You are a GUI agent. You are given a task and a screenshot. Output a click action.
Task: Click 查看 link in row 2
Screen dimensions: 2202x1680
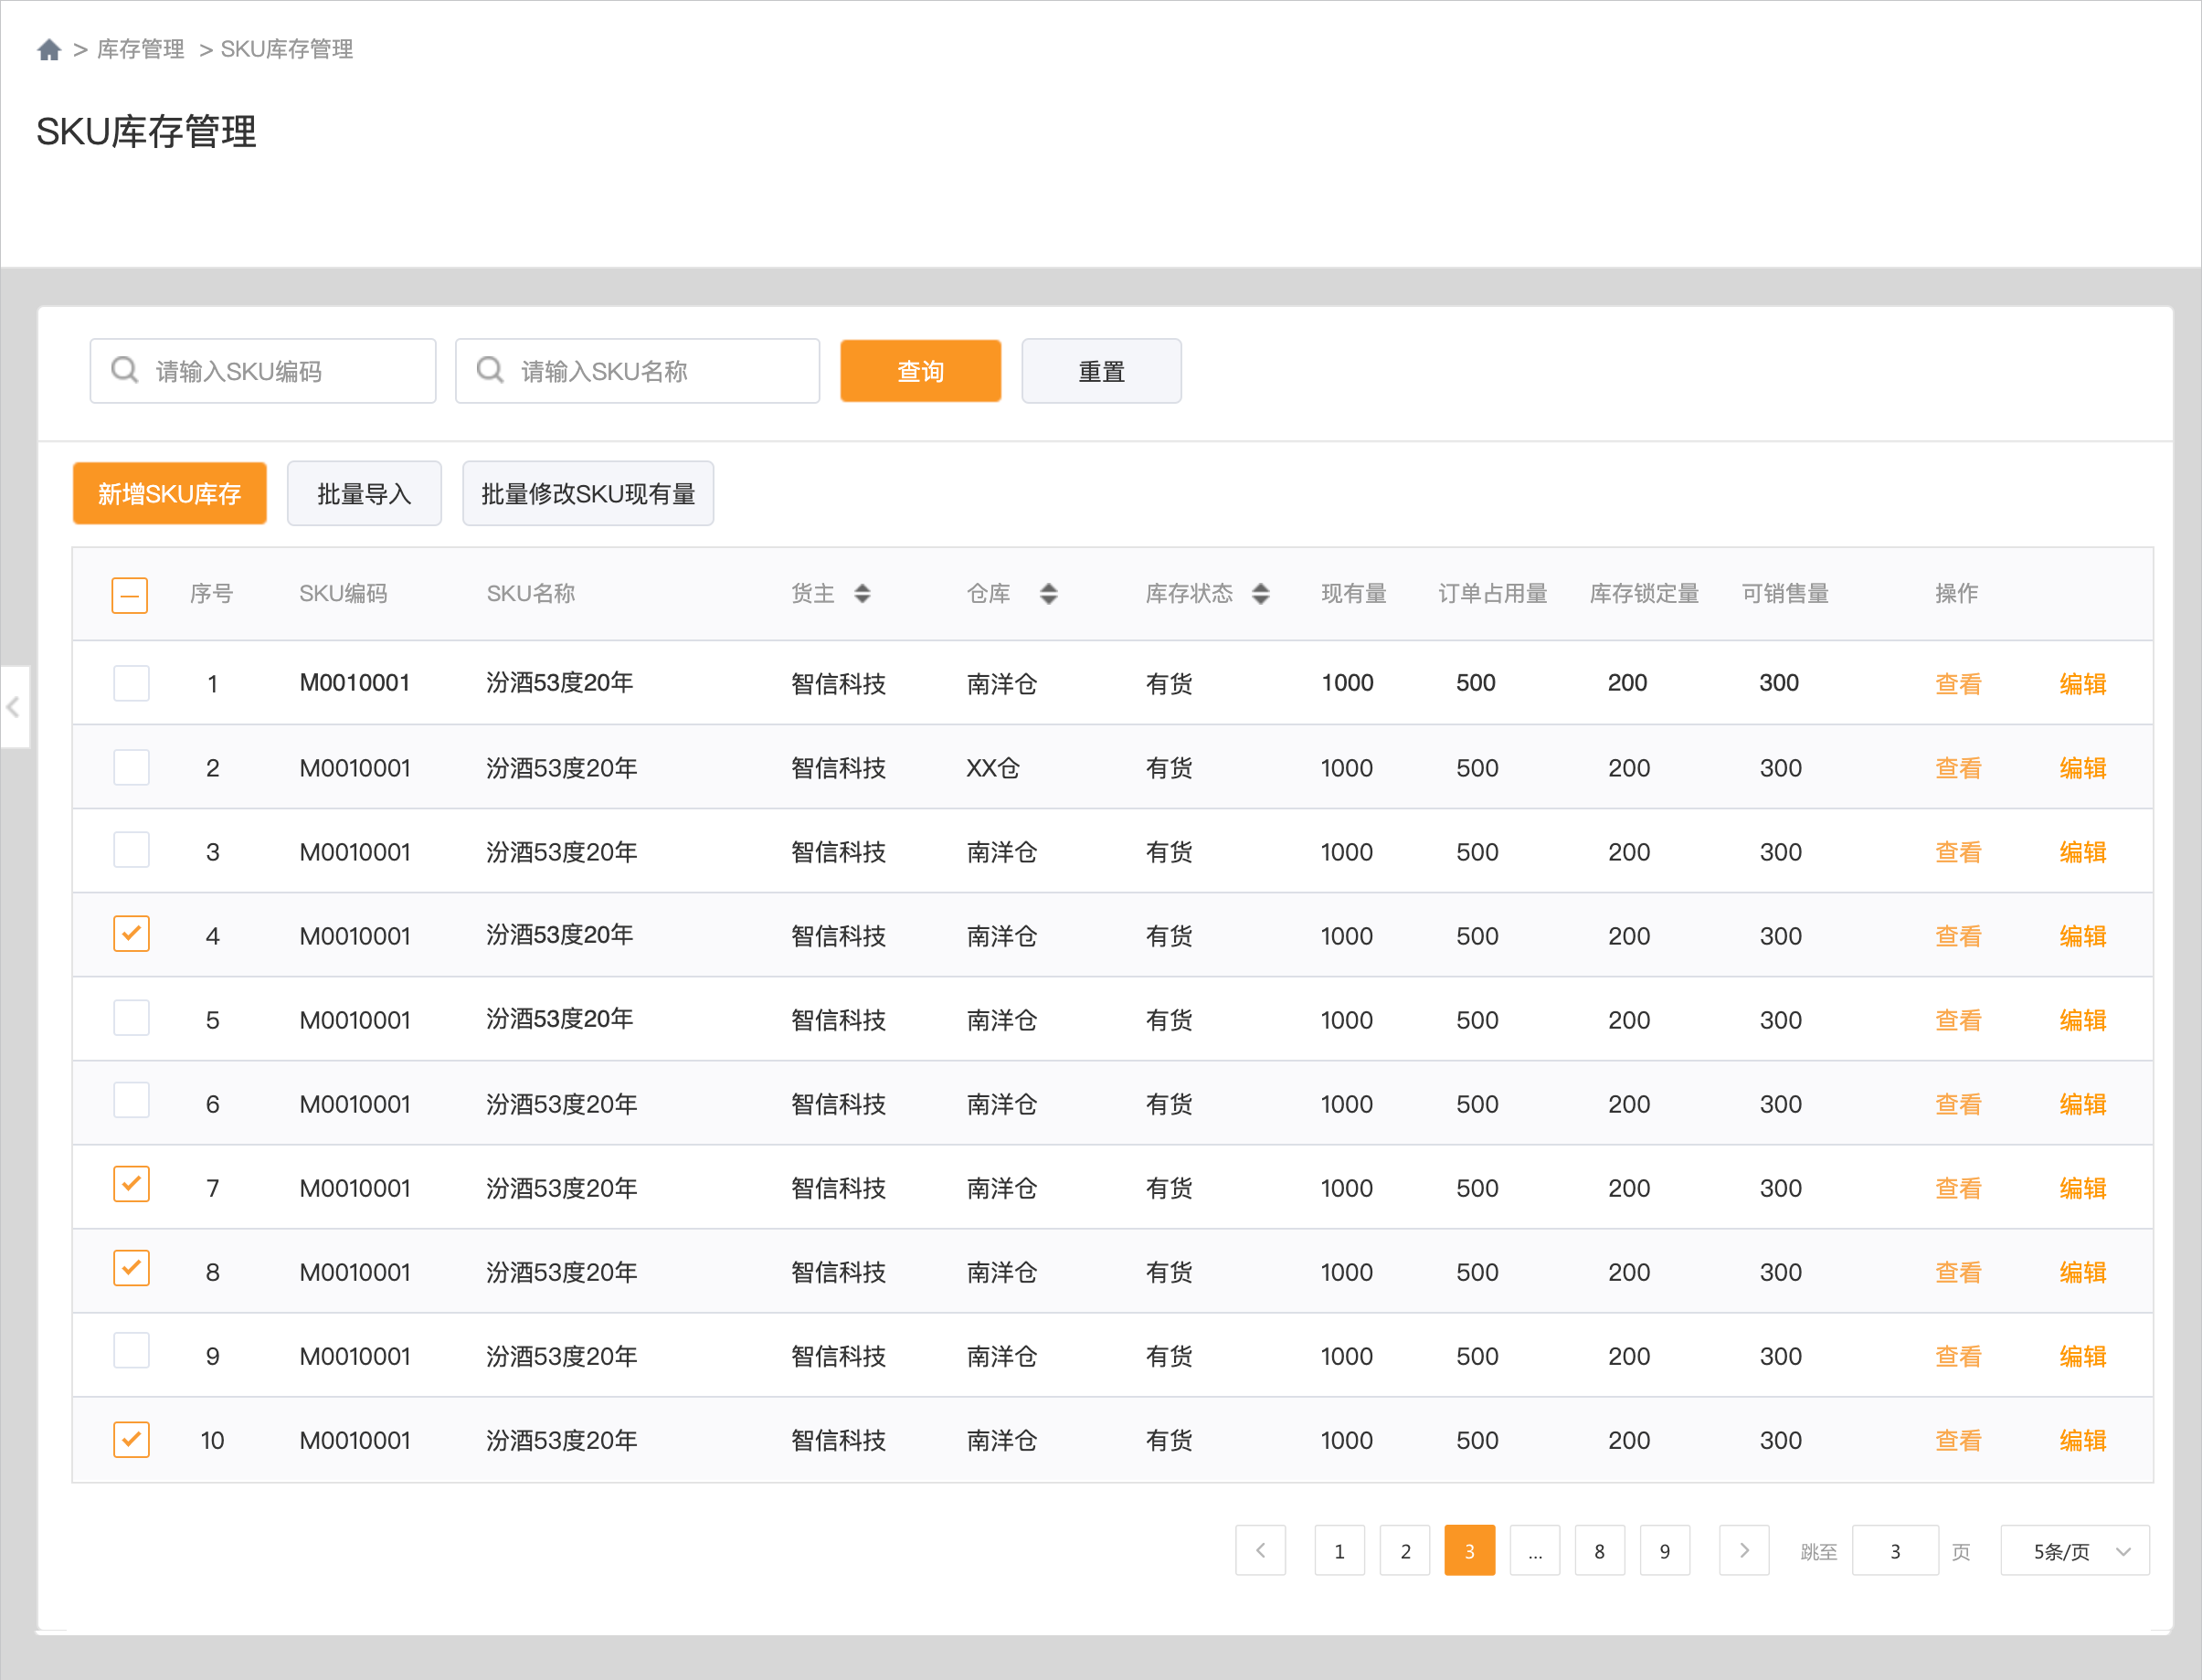tap(1958, 768)
